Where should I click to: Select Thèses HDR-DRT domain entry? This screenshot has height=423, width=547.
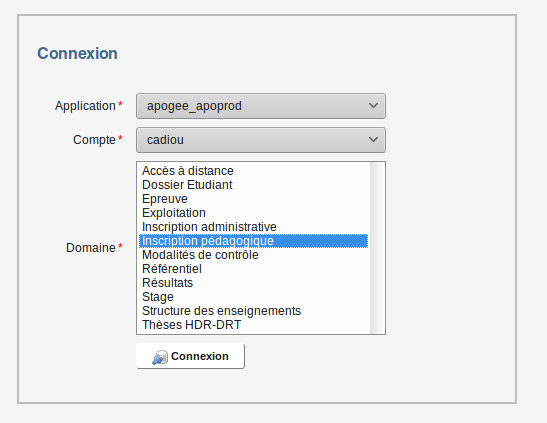coord(254,325)
